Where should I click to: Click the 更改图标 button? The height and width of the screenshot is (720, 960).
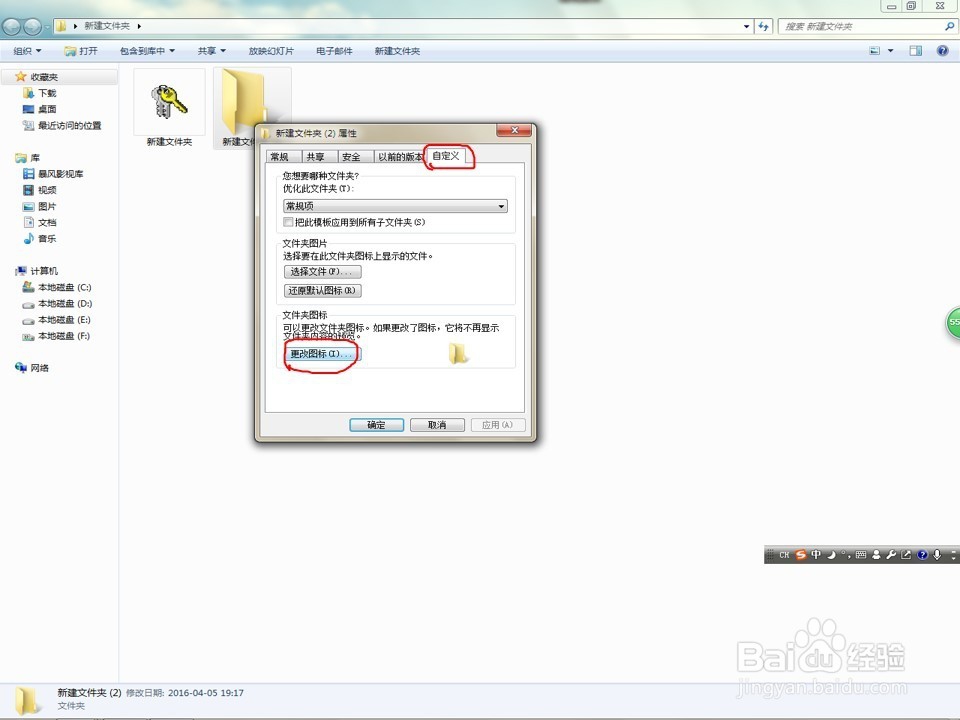[323, 354]
